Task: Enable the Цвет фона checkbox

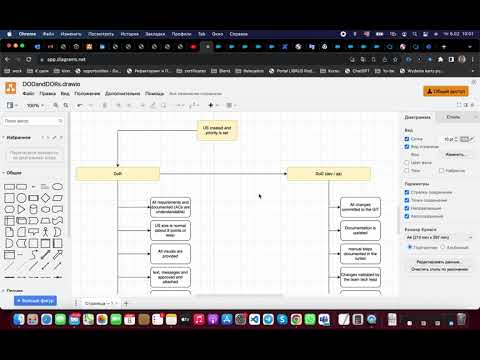Action: [x=407, y=163]
